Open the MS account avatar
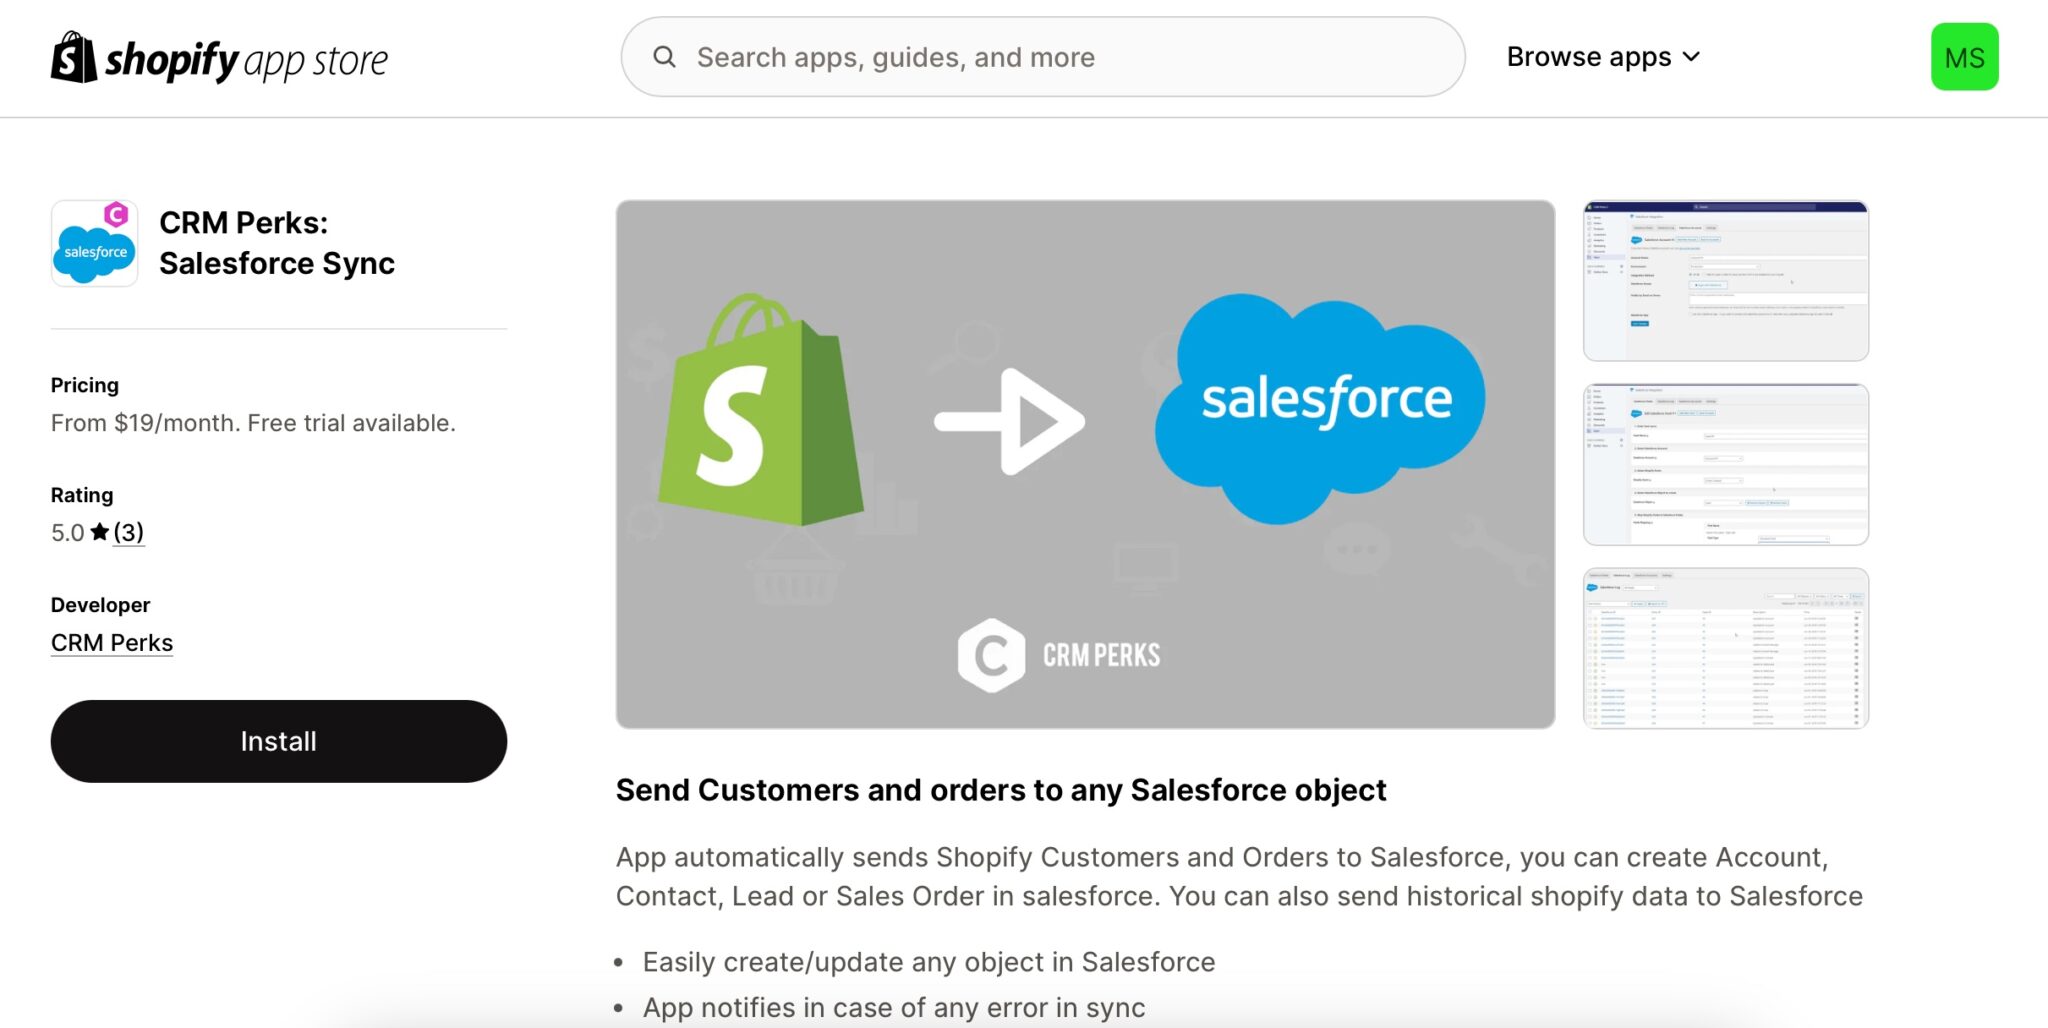2048x1028 pixels. click(1964, 57)
